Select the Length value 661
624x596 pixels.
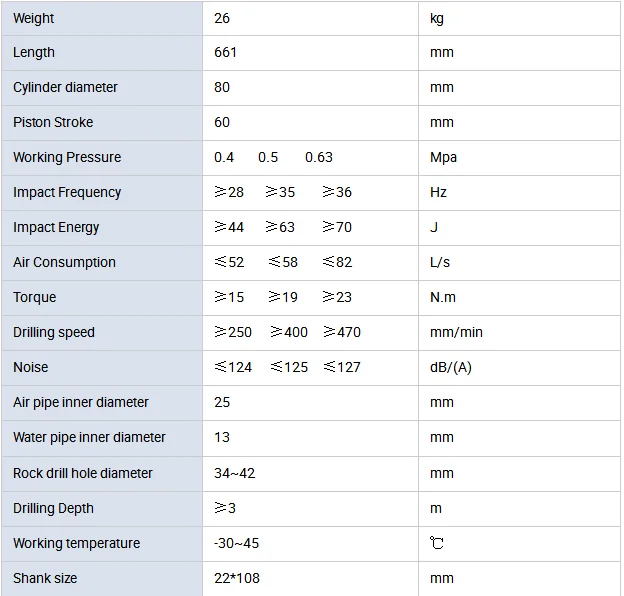point(225,52)
